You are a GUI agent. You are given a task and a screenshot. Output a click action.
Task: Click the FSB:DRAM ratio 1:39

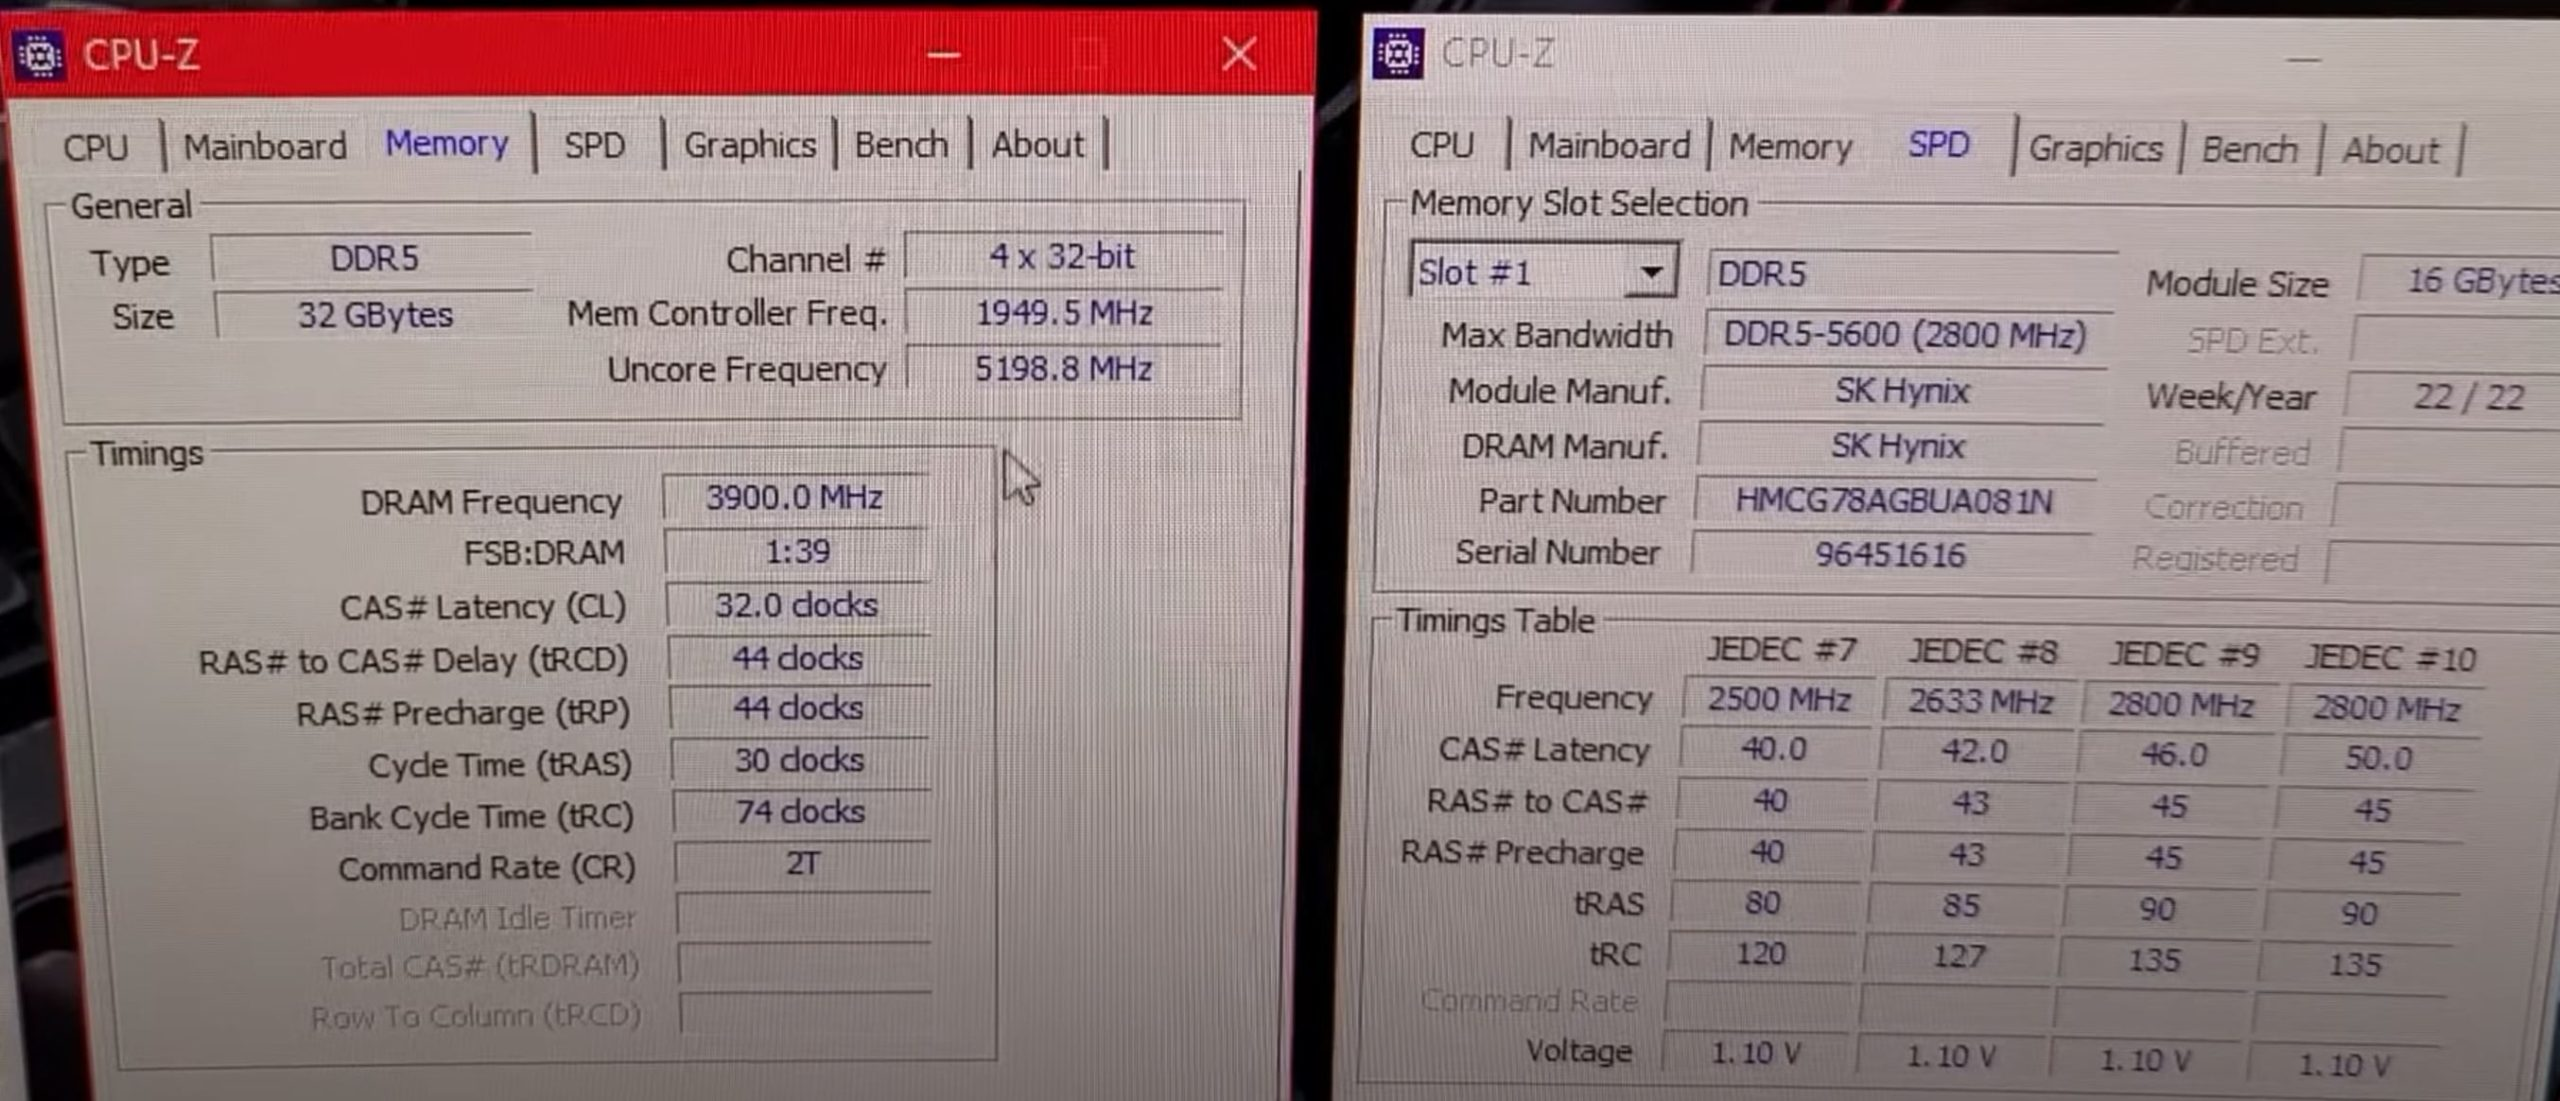(797, 551)
